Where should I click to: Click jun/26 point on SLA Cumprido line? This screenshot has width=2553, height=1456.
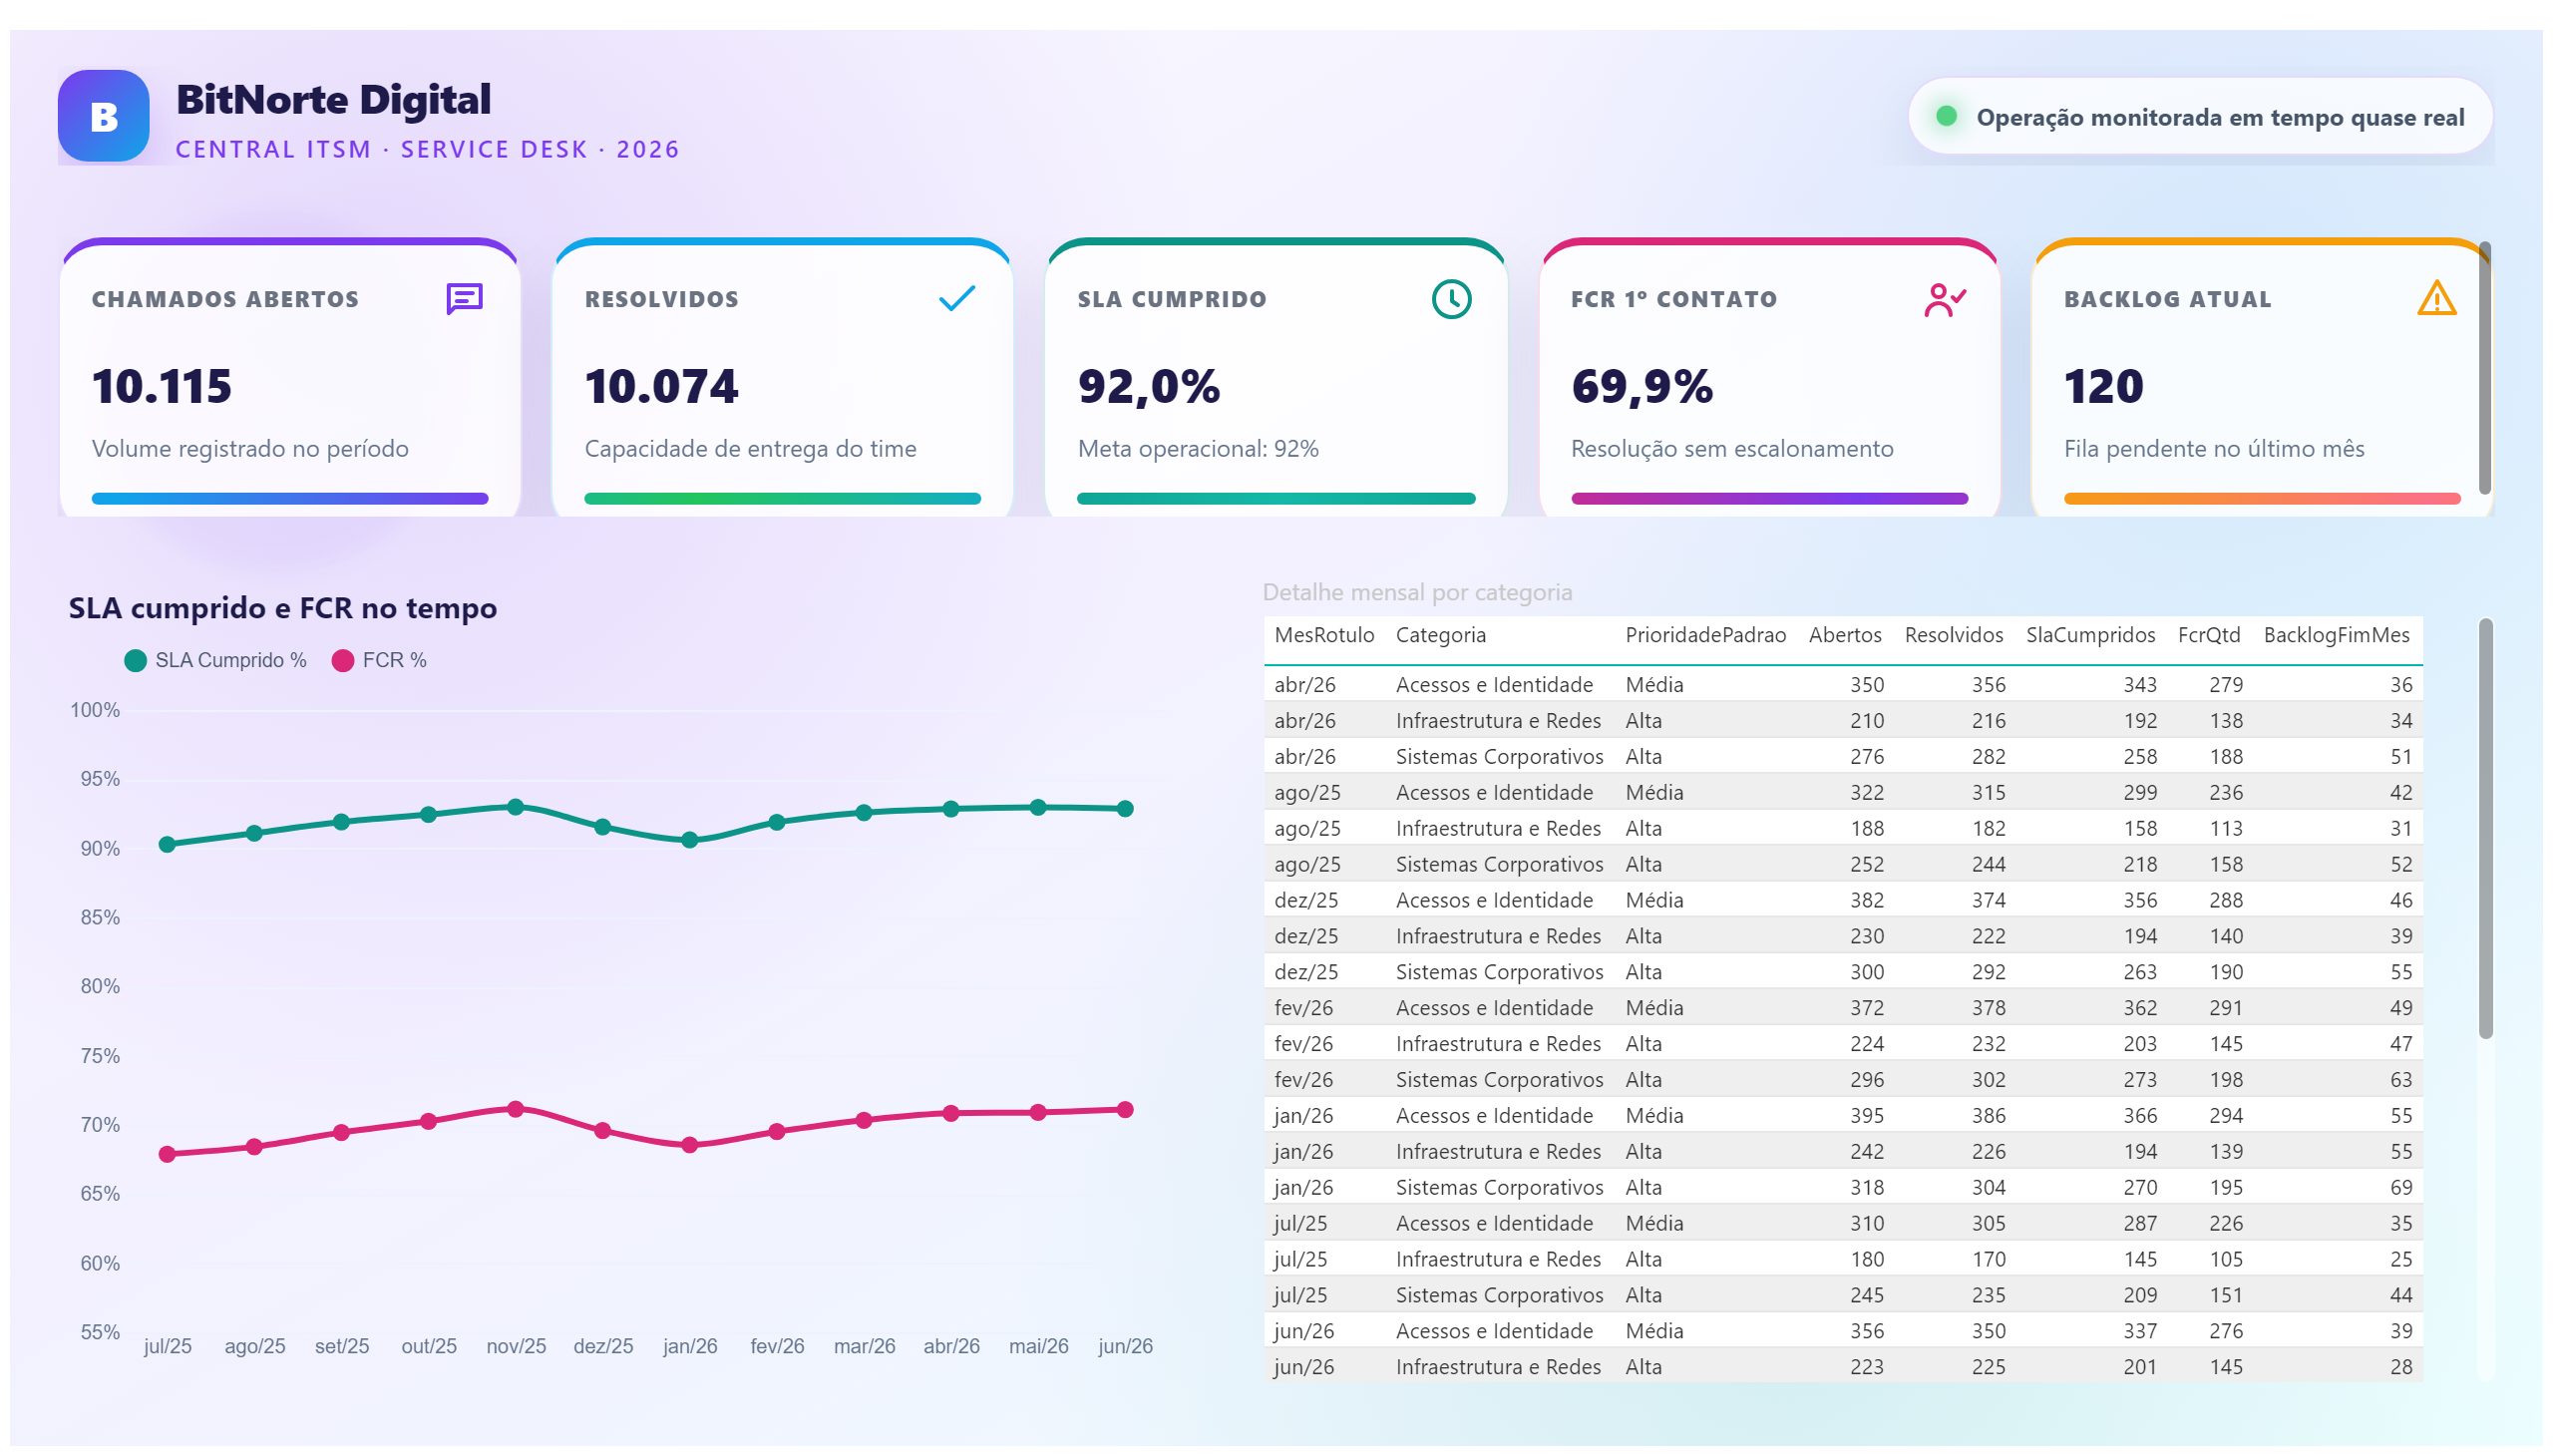(x=1124, y=808)
